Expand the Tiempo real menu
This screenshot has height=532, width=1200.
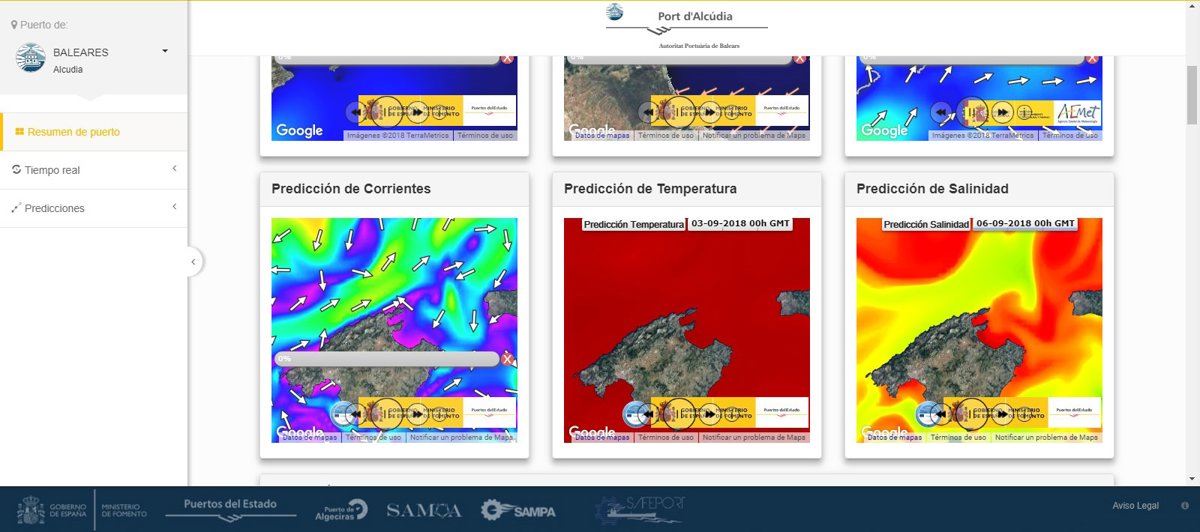pos(94,170)
